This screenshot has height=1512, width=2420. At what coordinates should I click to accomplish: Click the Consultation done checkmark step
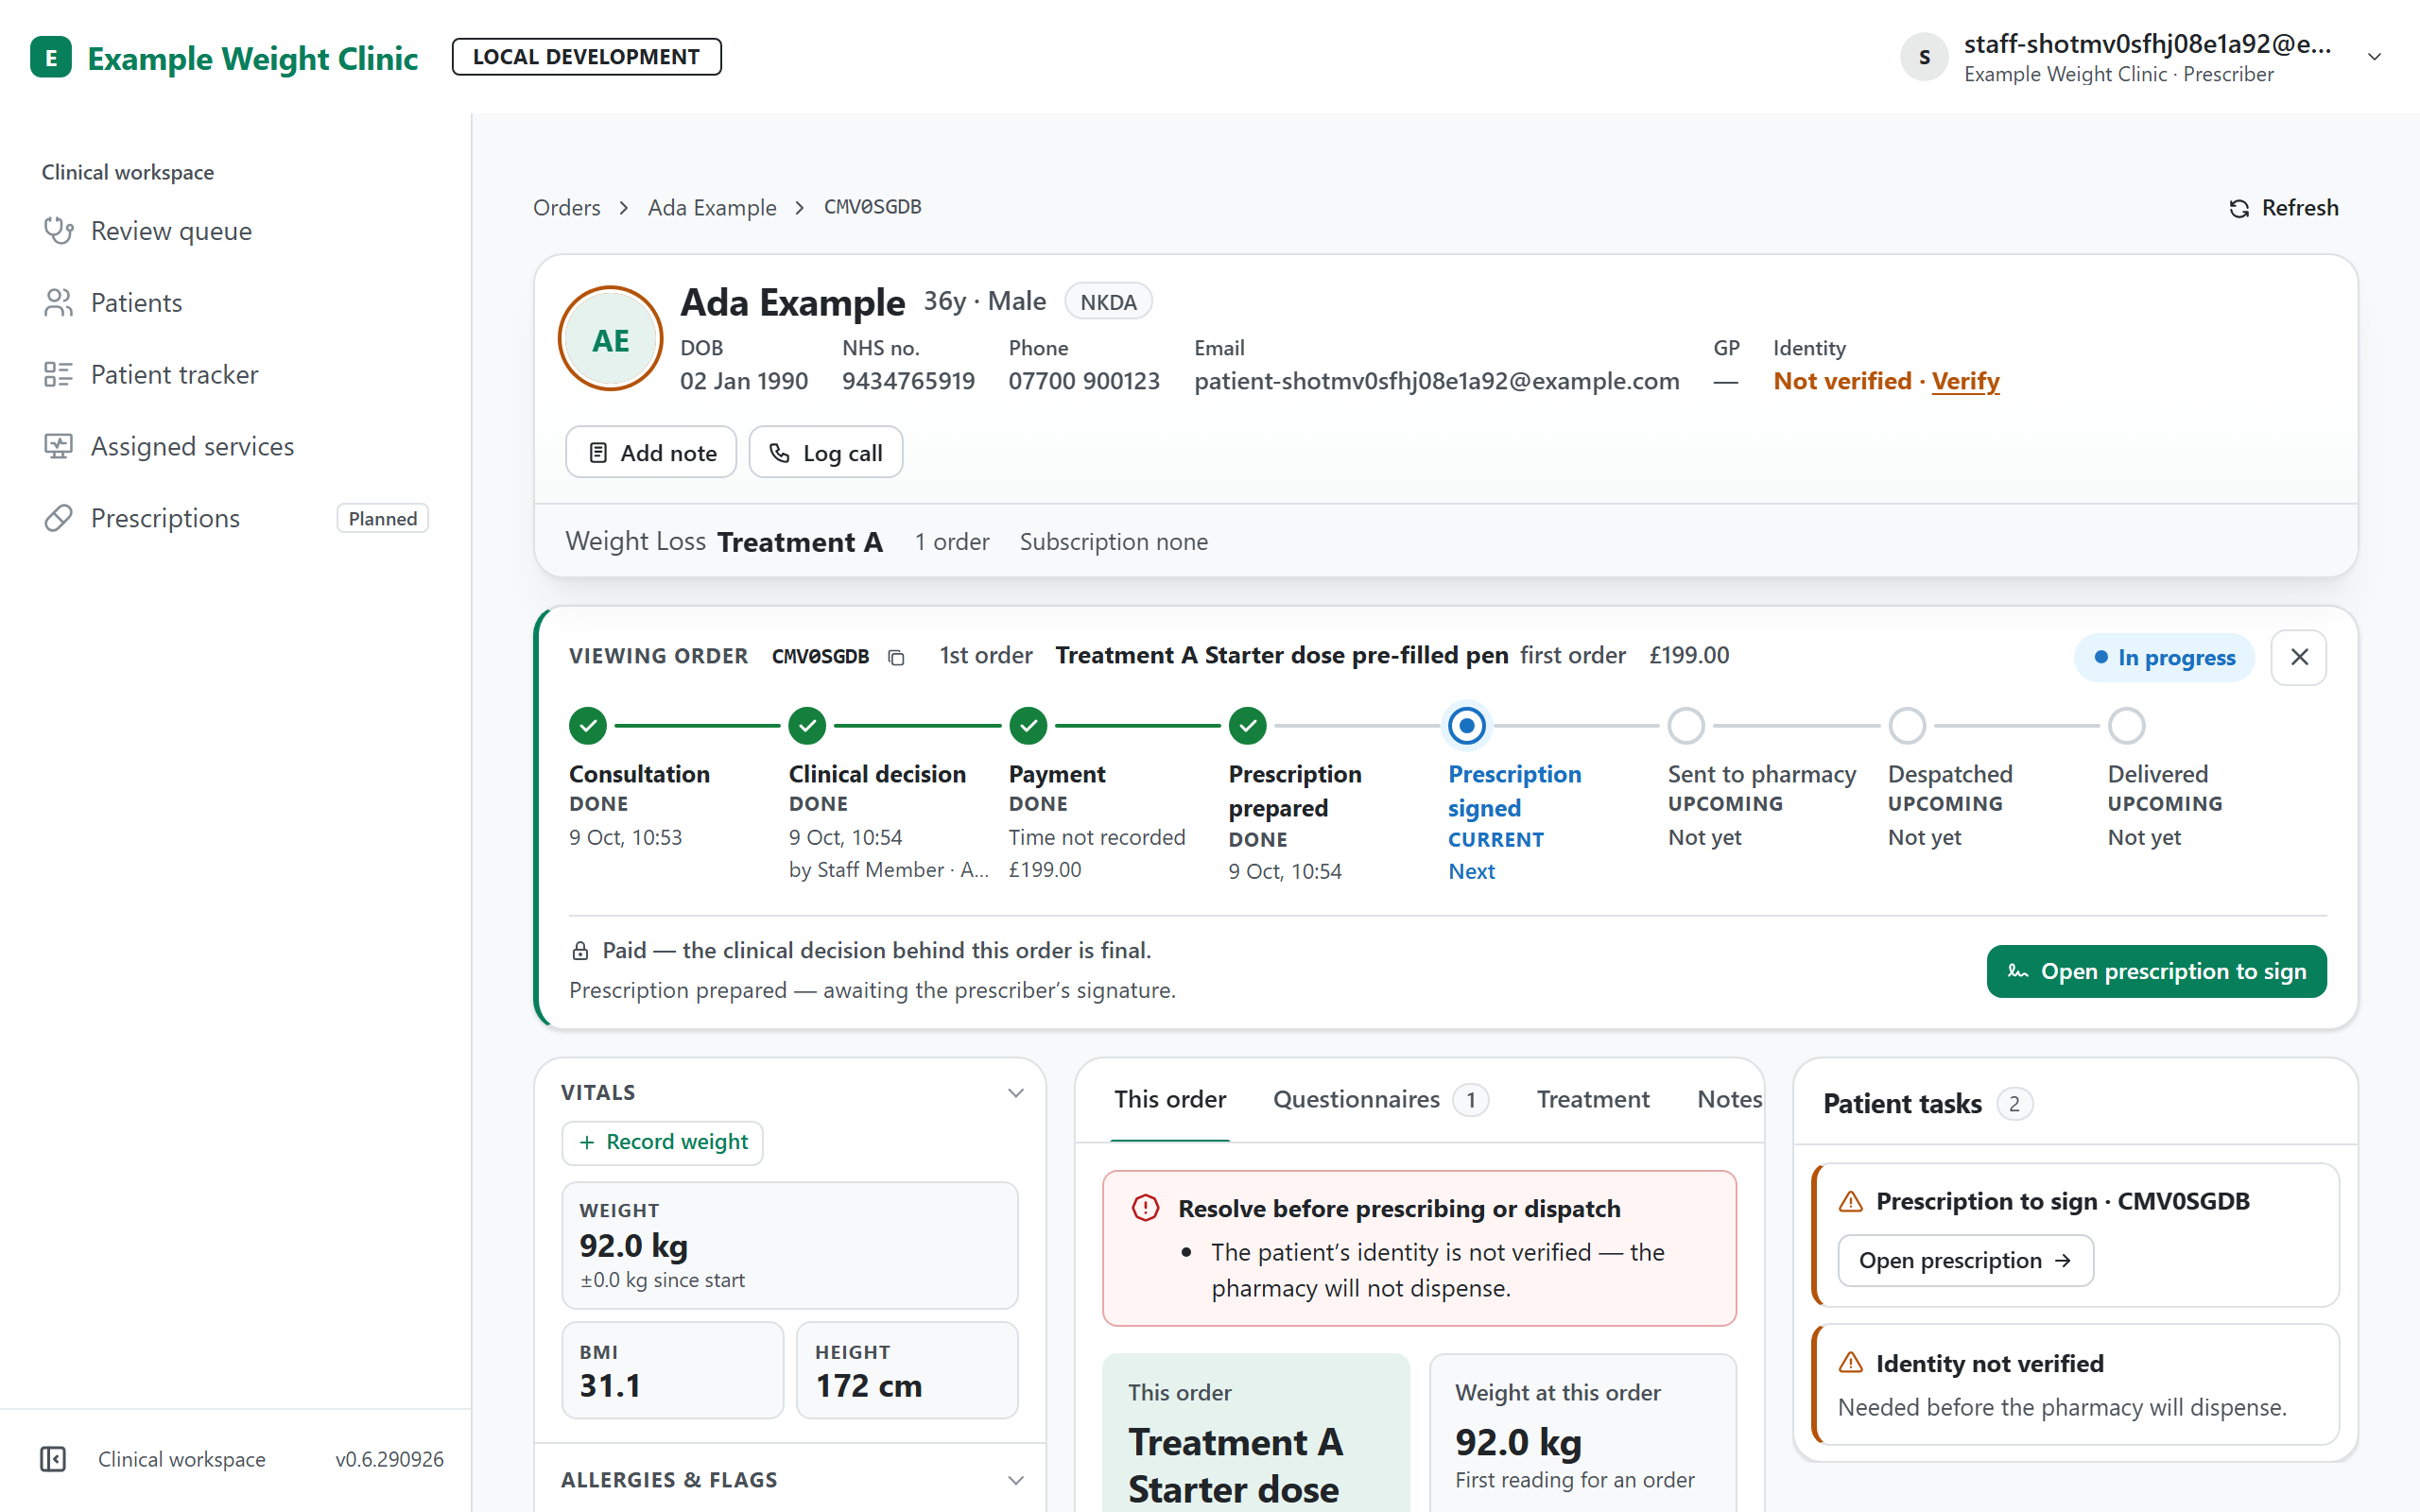click(588, 726)
